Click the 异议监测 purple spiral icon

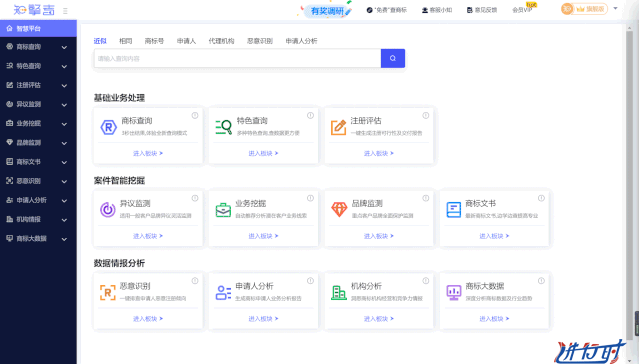pyautogui.click(x=108, y=210)
